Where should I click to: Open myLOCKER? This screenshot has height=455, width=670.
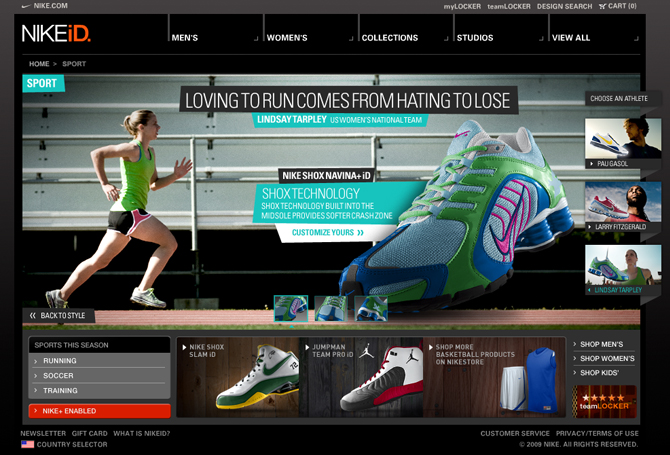pos(462,6)
